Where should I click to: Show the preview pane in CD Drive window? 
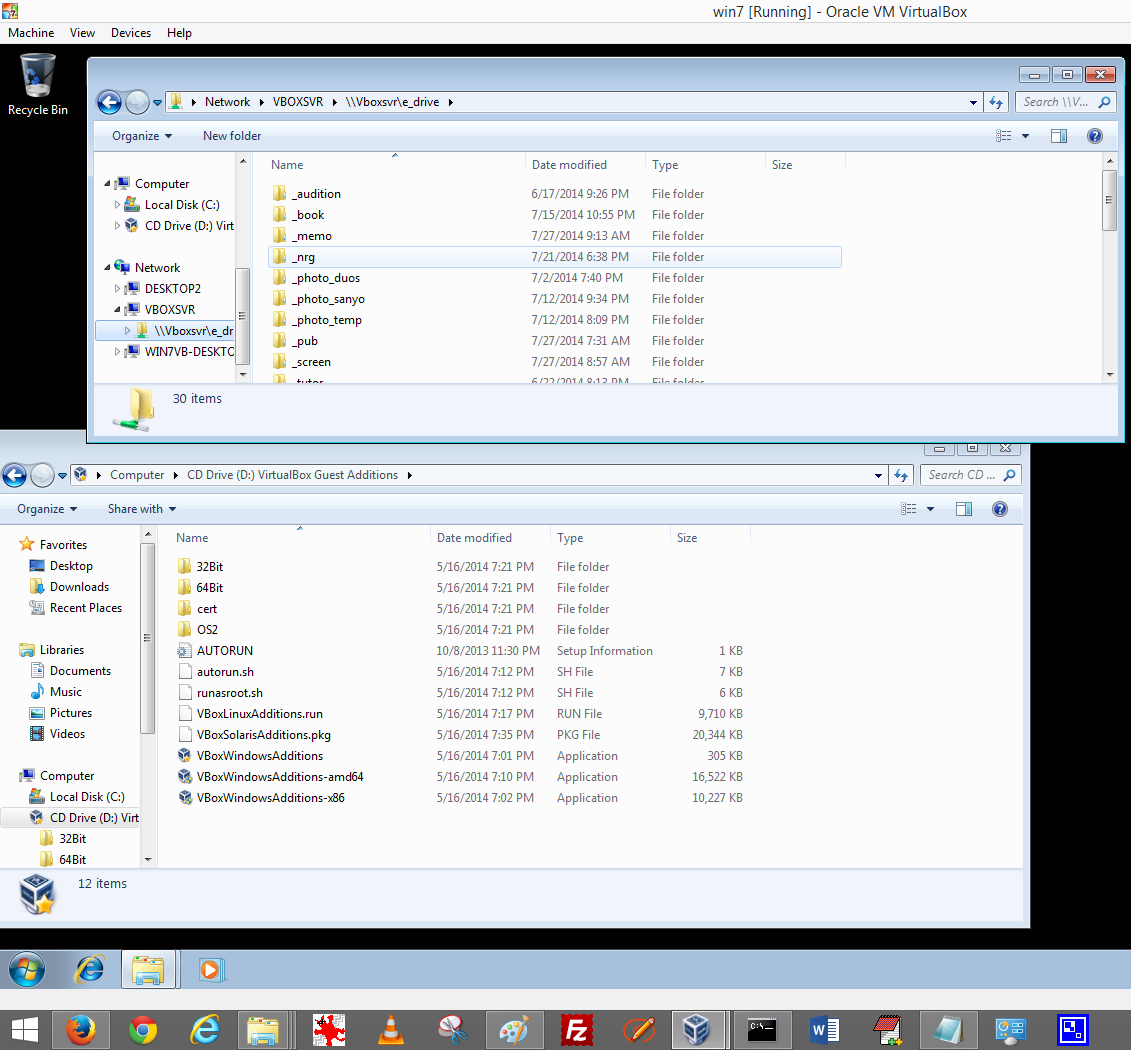[x=964, y=509]
